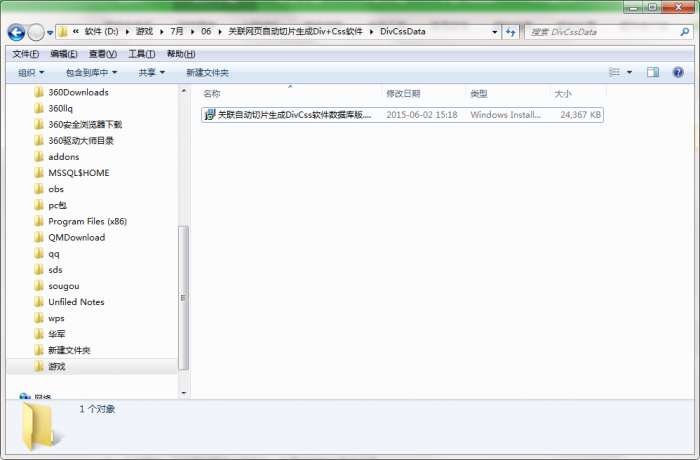Select Program Files (x86) in the tree
700x460 pixels.
[x=88, y=222]
